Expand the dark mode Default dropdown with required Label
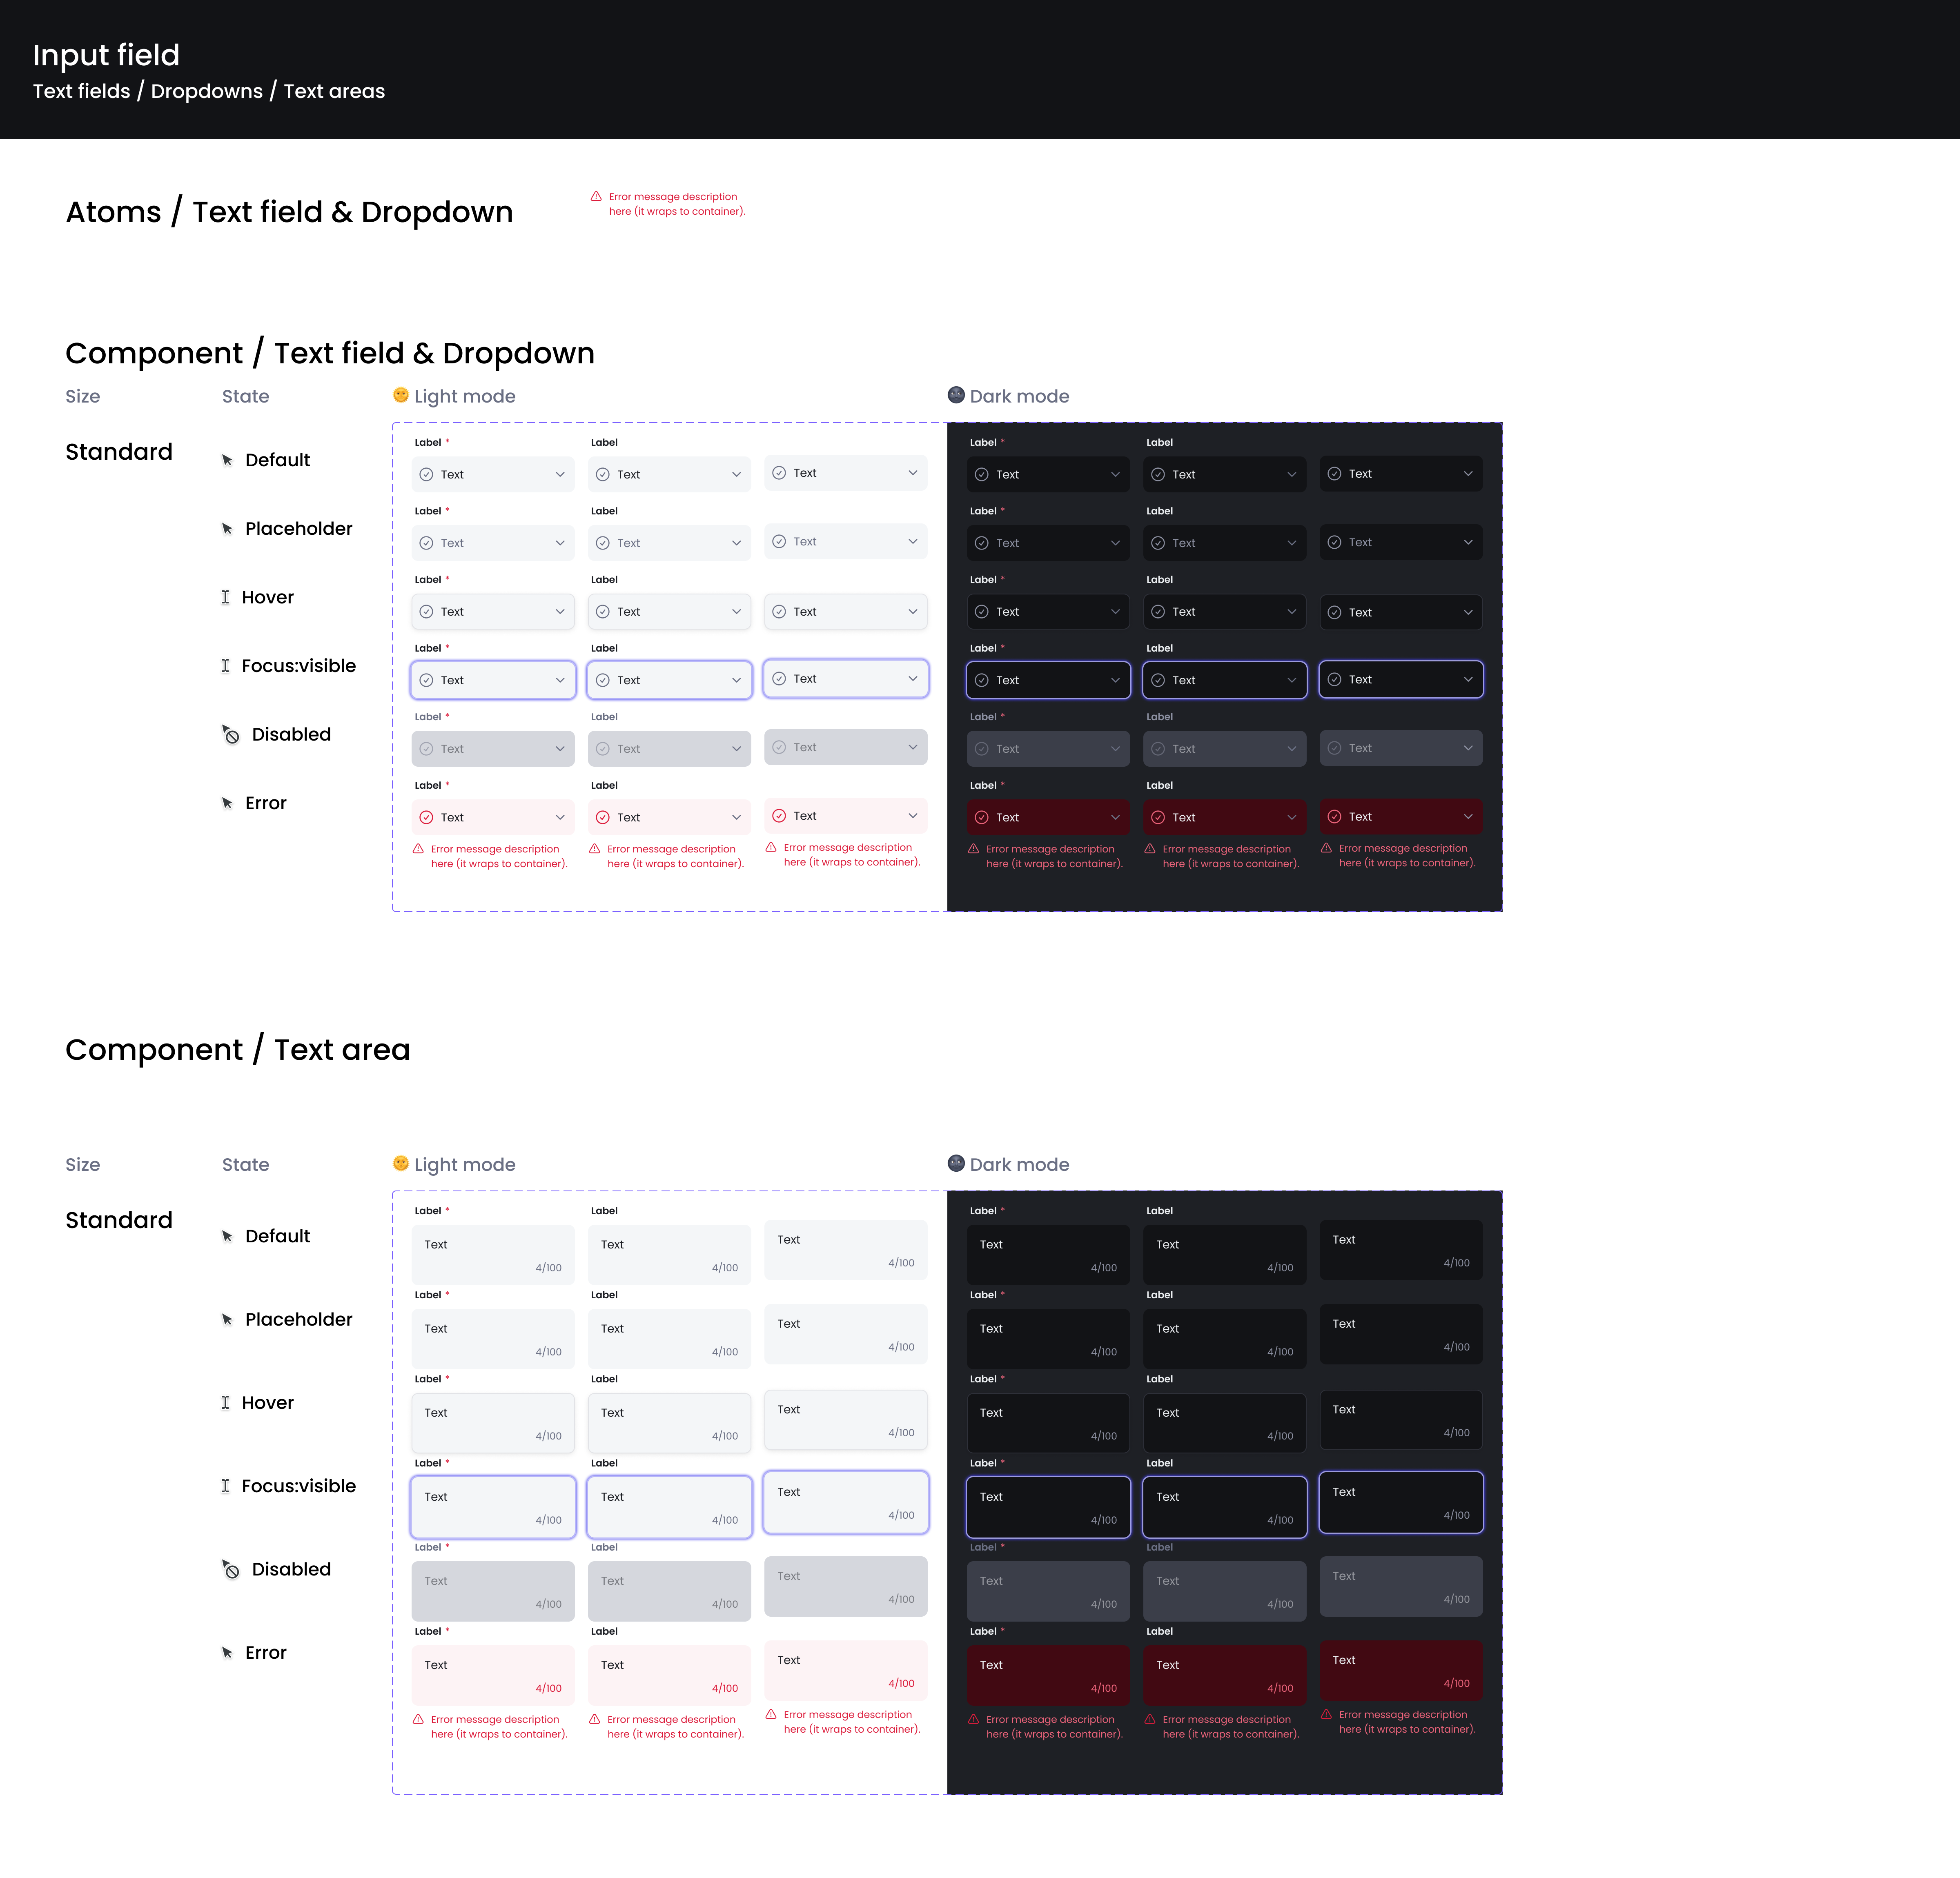This screenshot has width=1960, height=1878. tap(1048, 475)
